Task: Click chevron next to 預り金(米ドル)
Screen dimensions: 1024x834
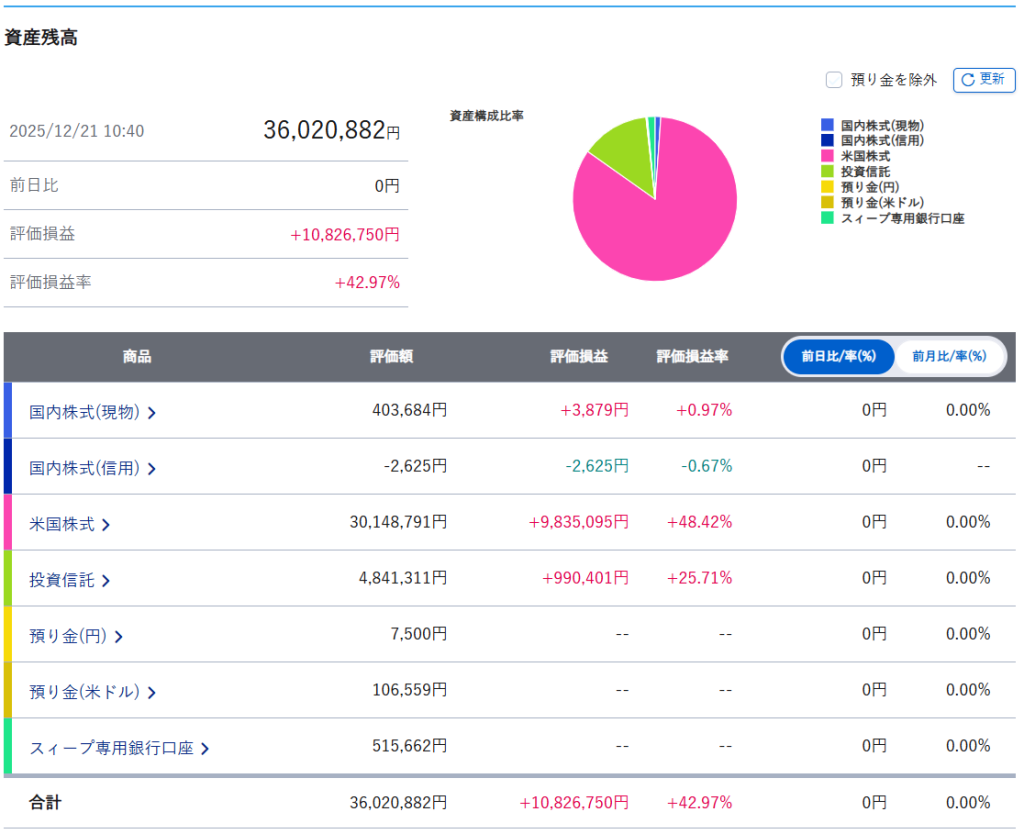Action: pyautogui.click(x=152, y=691)
